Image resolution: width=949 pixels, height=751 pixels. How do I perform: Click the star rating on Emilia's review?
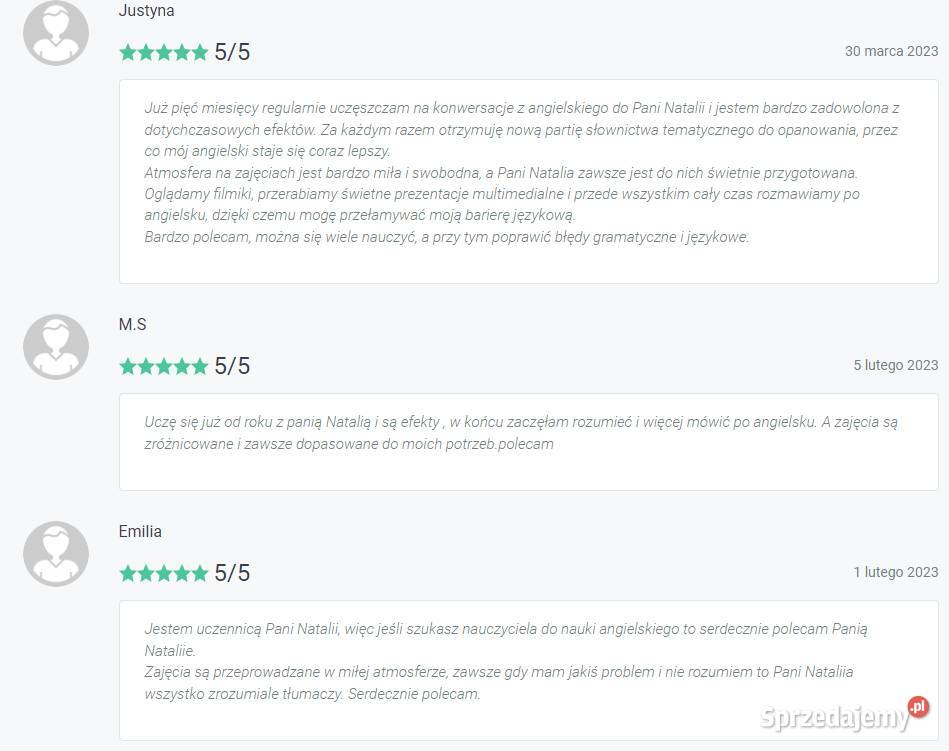(163, 574)
